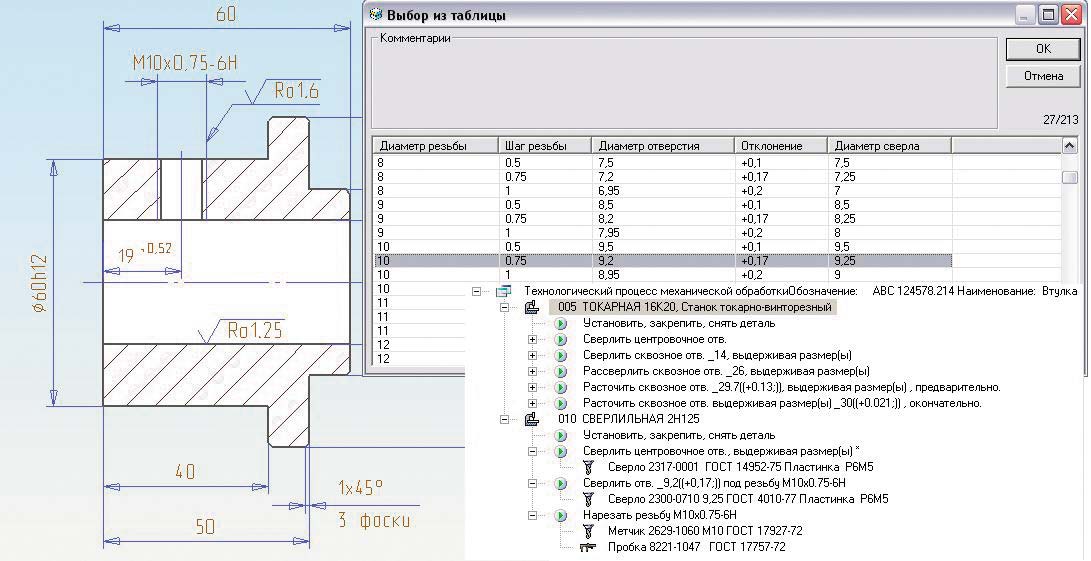Select Пробка 8221-1047 ГОСТ 17757-72 row
This screenshot has height=561, width=1091.
(696, 547)
